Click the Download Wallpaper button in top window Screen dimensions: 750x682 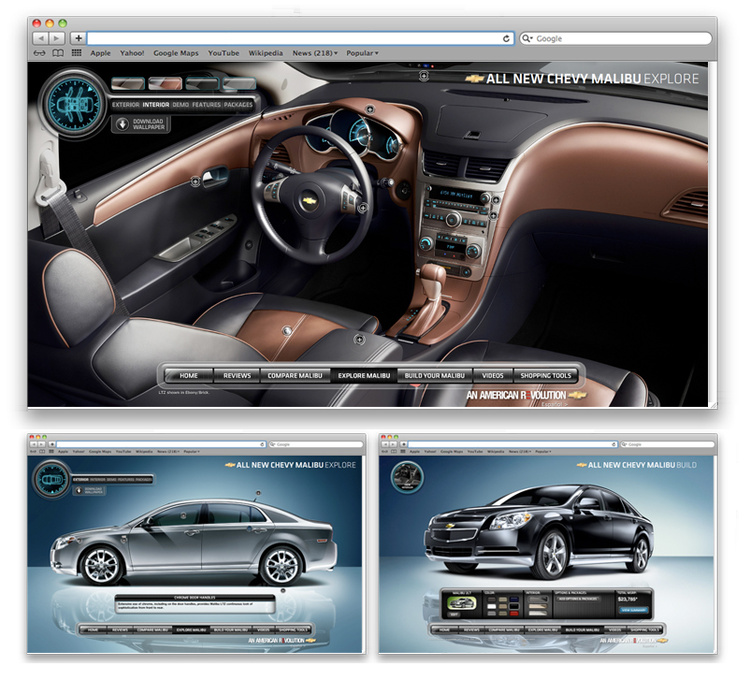coord(142,124)
